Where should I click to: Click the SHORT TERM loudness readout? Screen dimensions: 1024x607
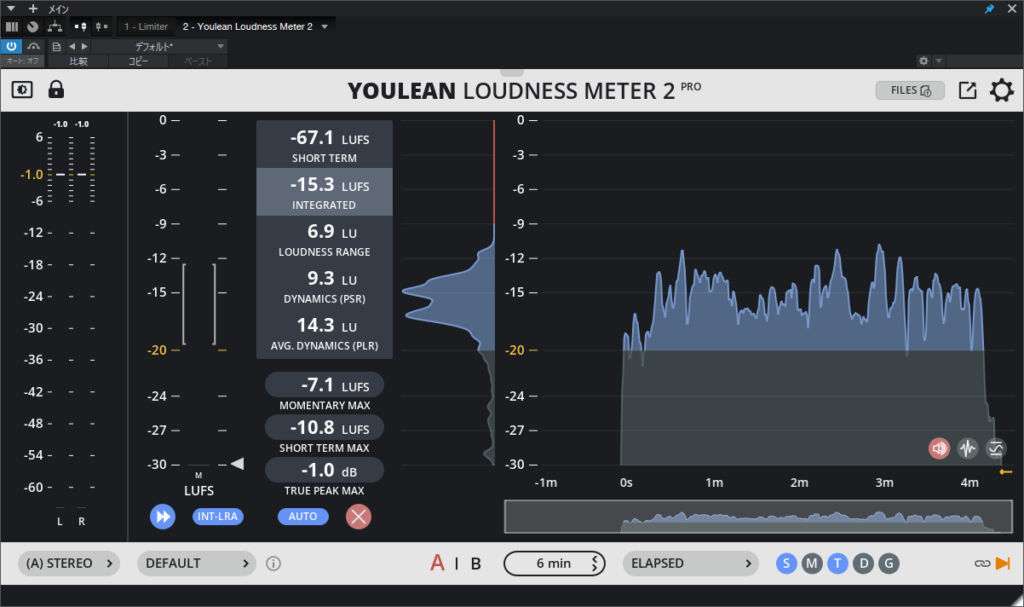tap(325, 144)
